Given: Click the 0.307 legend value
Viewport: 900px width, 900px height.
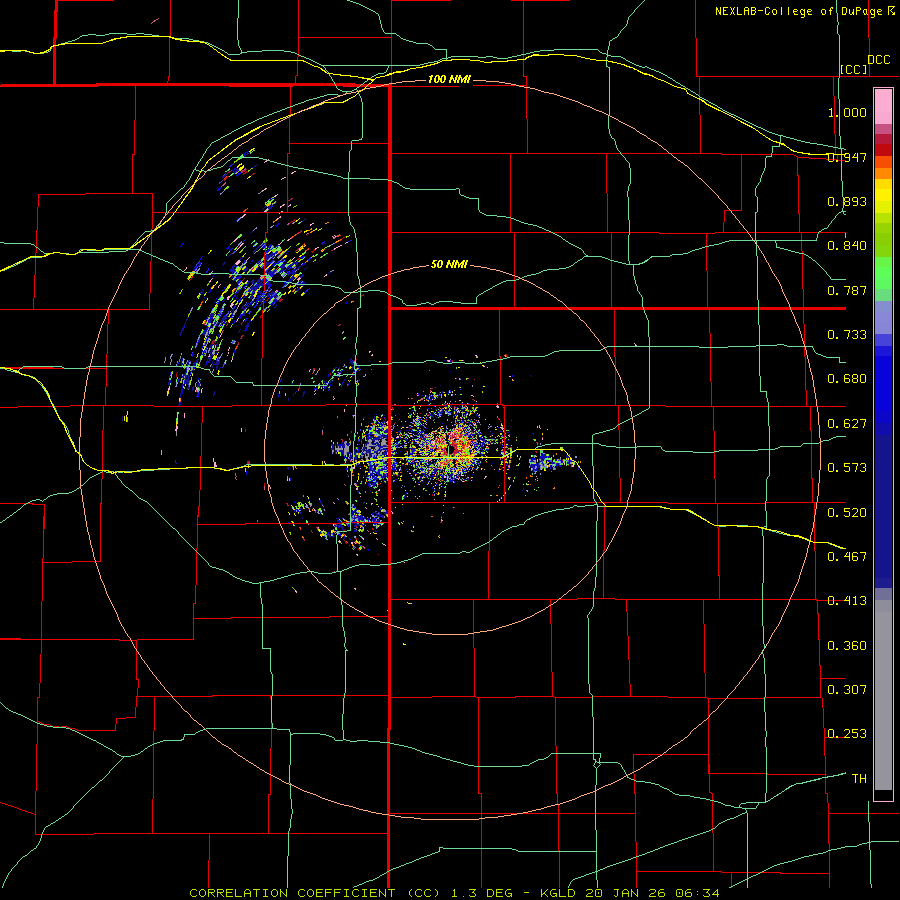Looking at the screenshot, I should [x=847, y=689].
